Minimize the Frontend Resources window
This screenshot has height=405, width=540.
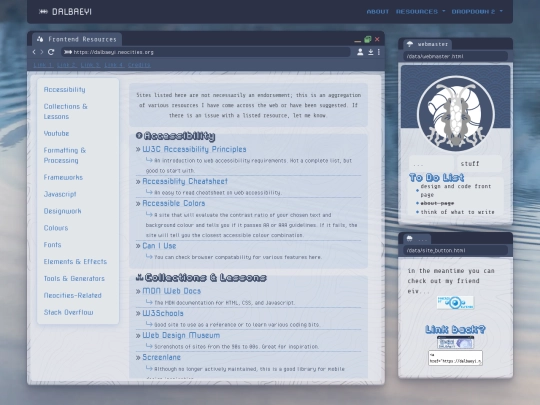point(357,41)
